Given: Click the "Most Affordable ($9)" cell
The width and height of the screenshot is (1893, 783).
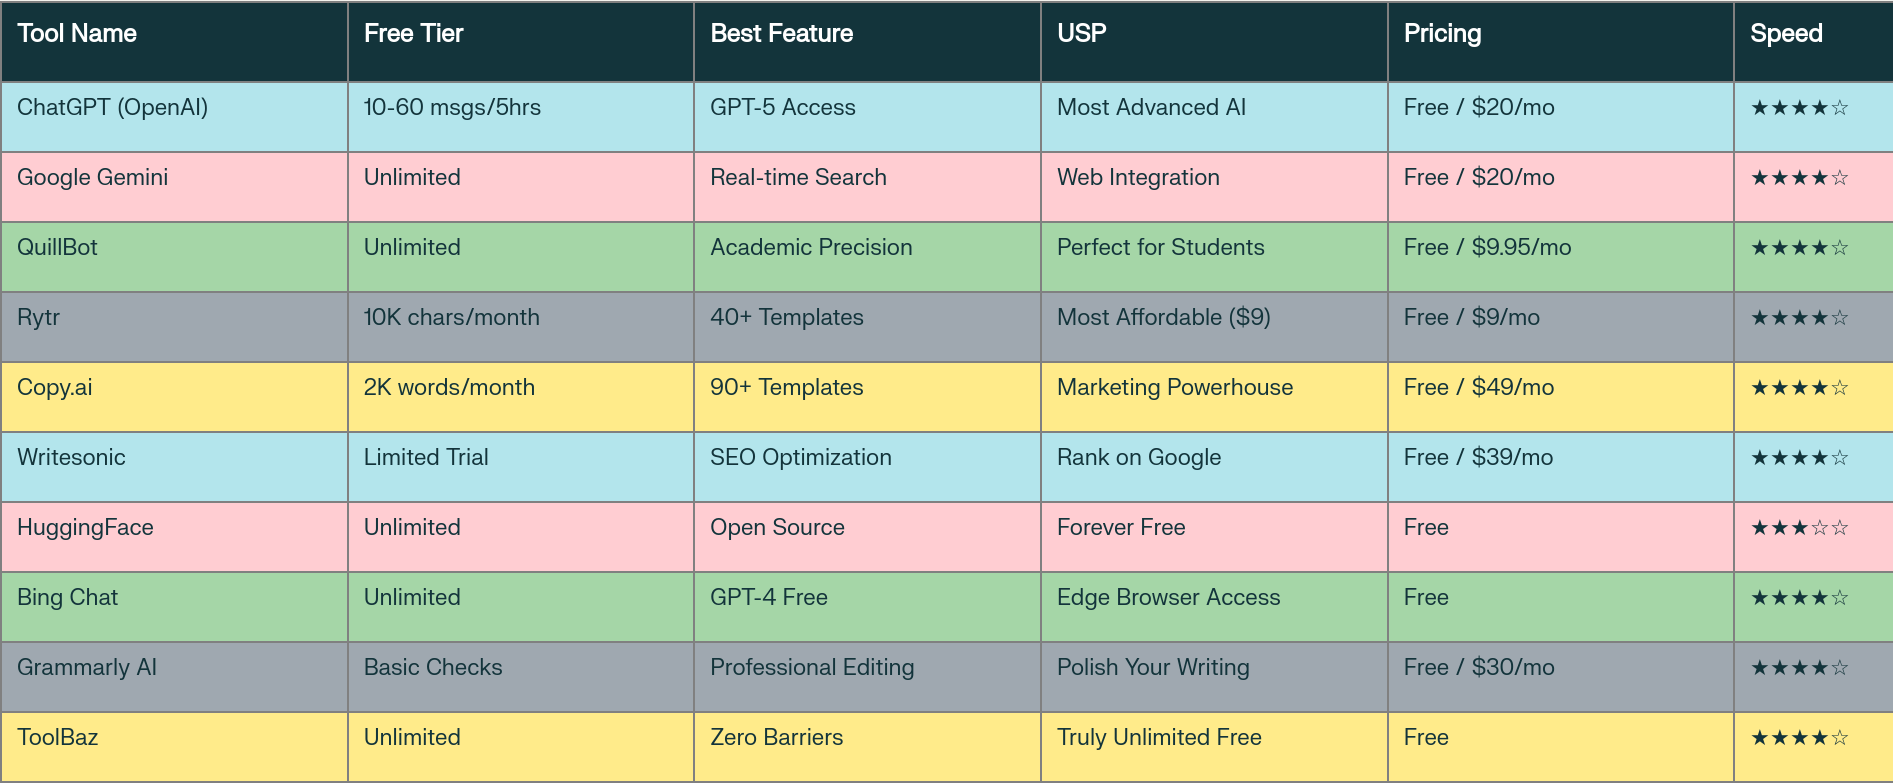Looking at the screenshot, I should tap(1163, 318).
